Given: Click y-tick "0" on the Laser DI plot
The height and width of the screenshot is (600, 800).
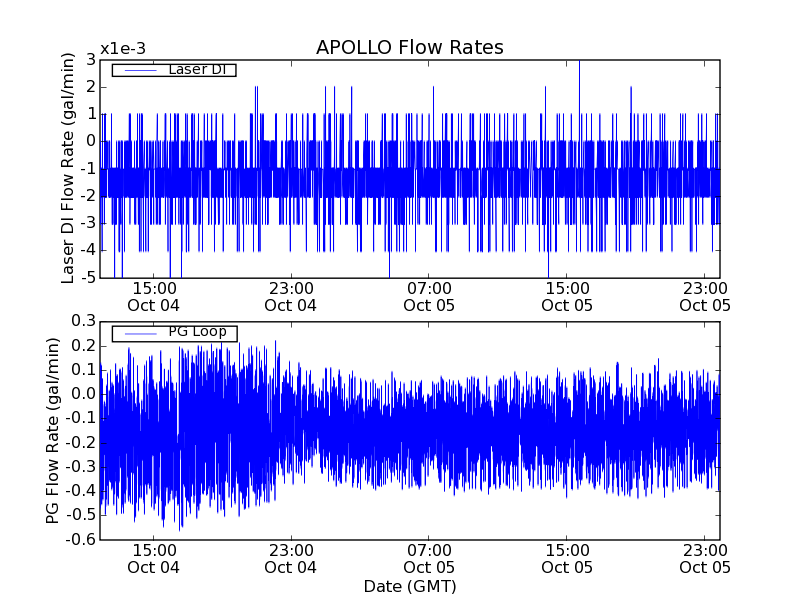Looking at the screenshot, I should pyautogui.click(x=91, y=141).
